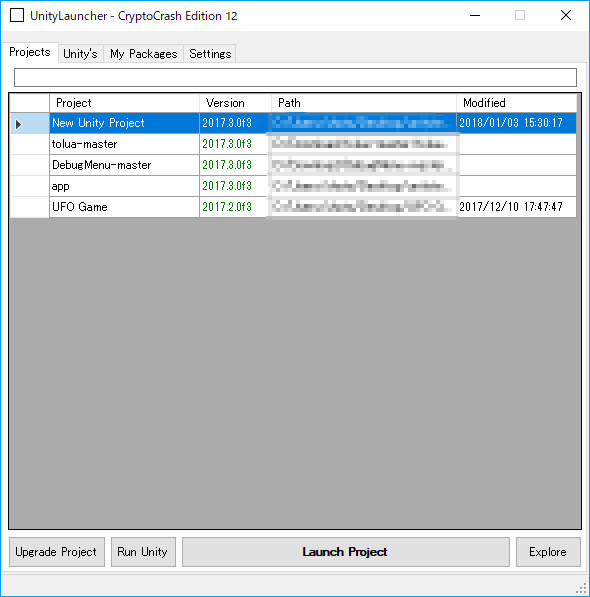590x597 pixels.
Task: Click the Launch Project button
Action: point(346,552)
